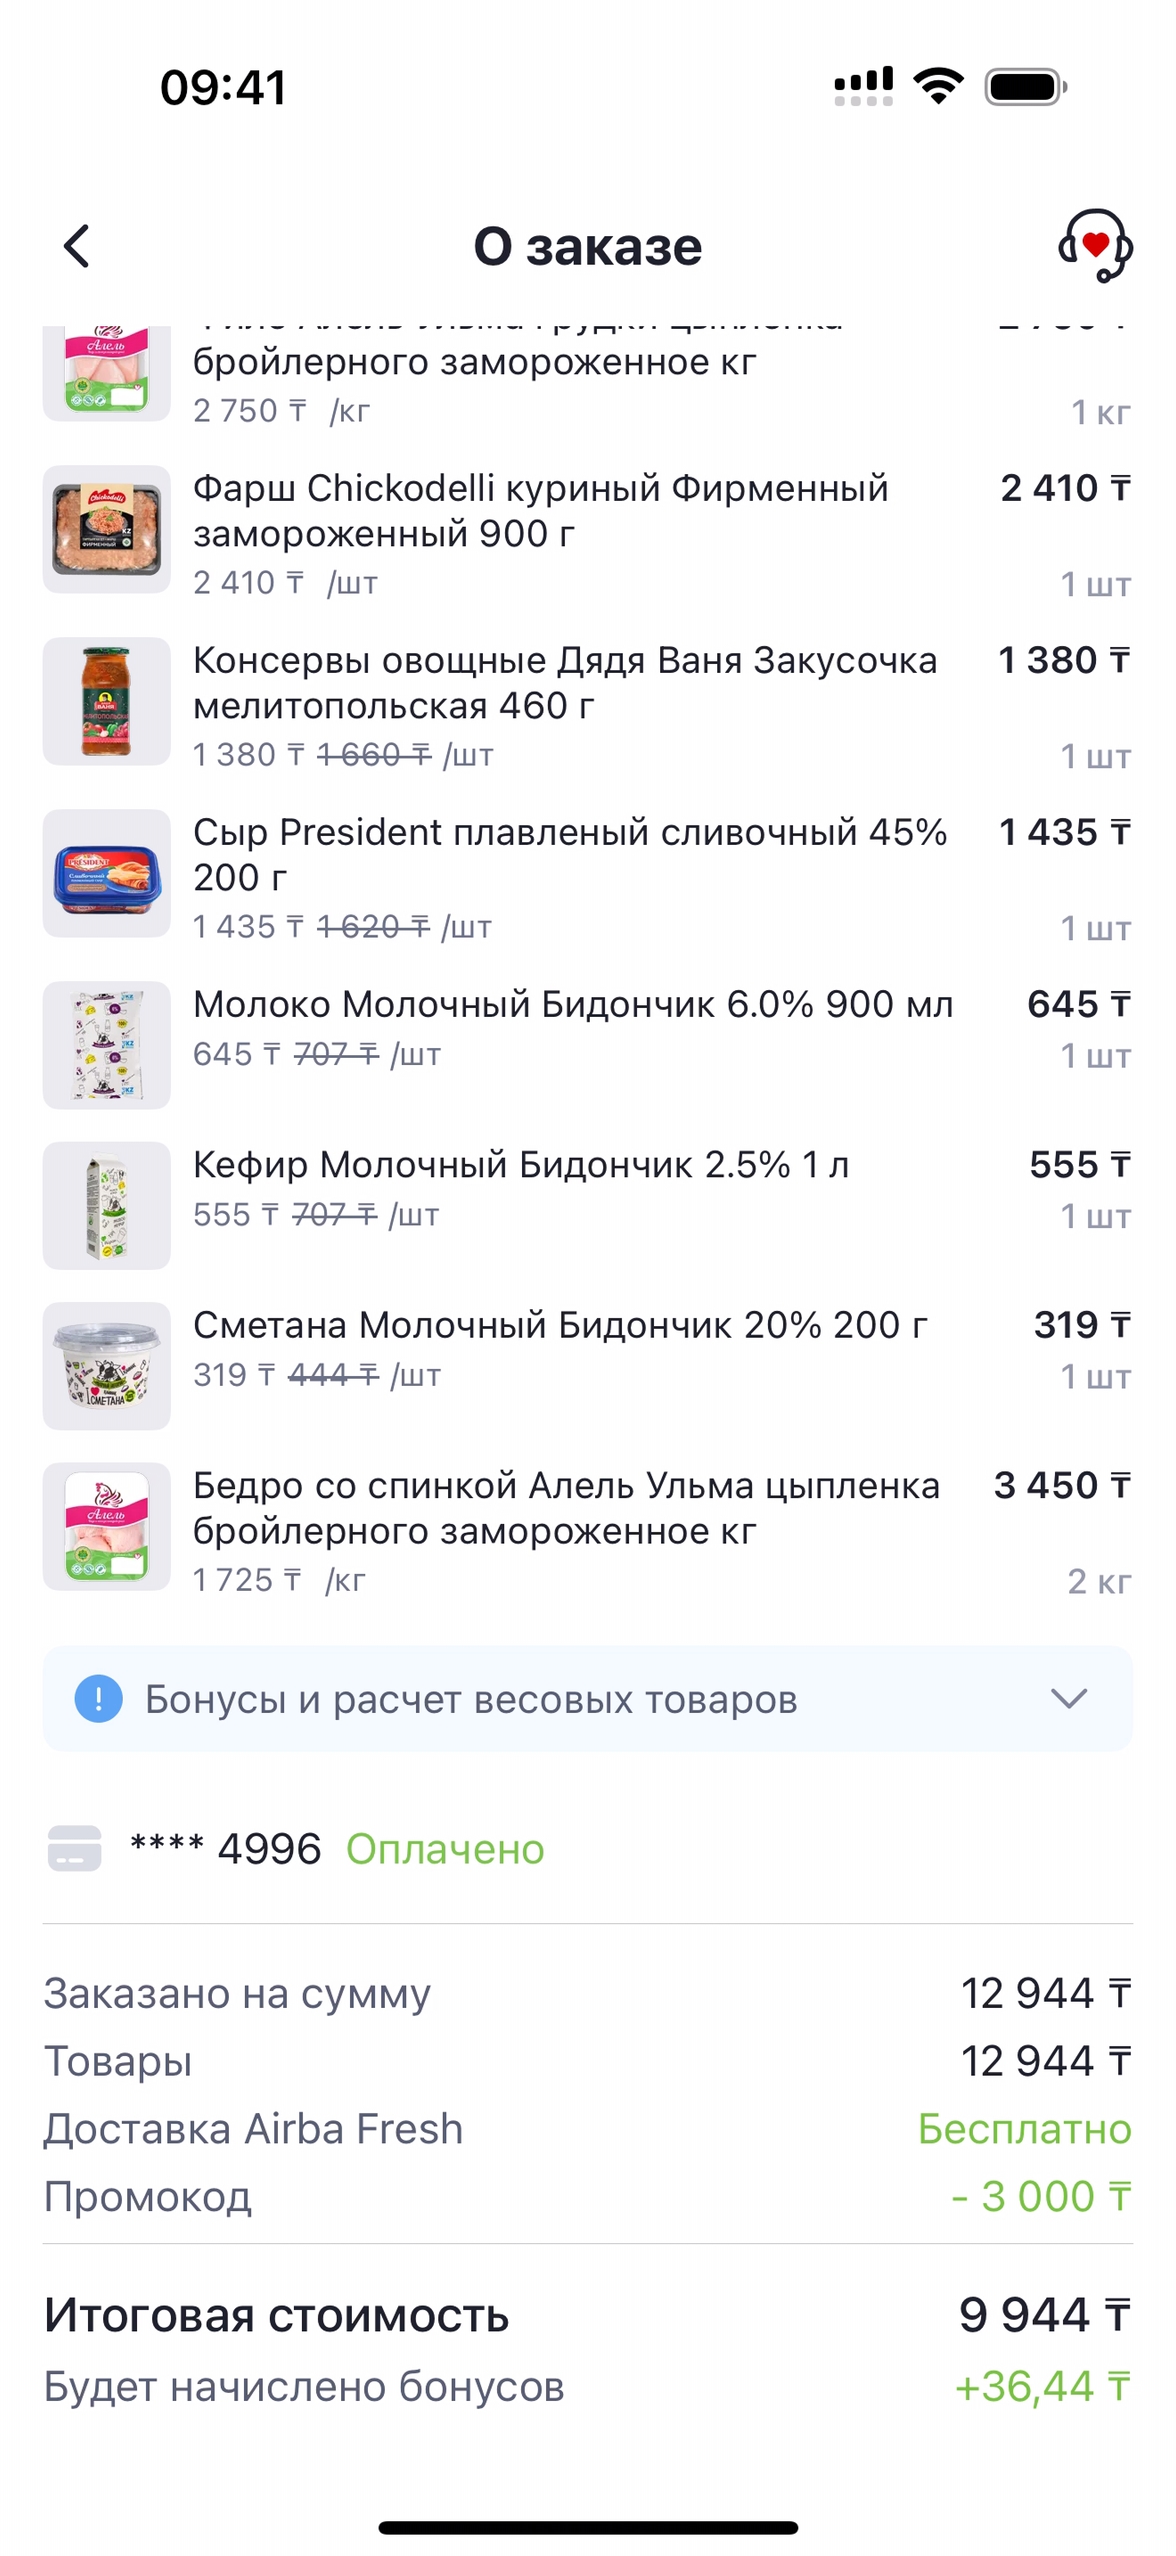
Task: Open kefir carton product image
Action: click(106, 1205)
